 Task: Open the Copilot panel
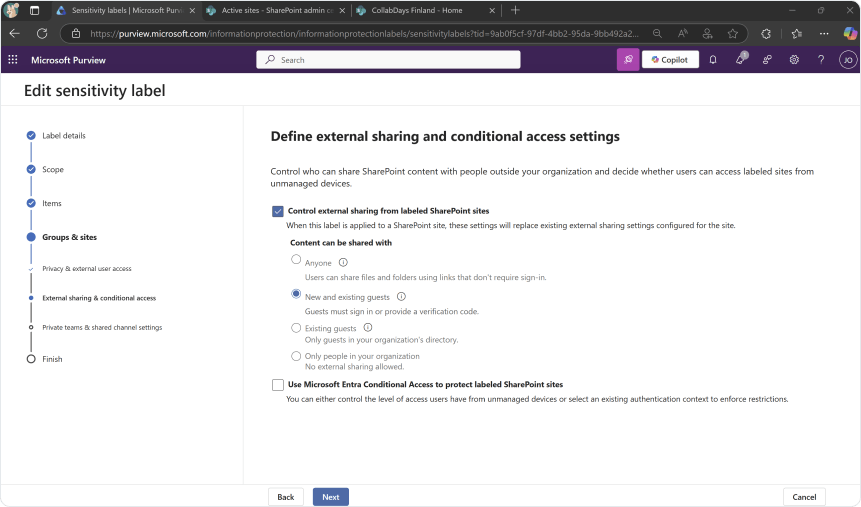pyautogui.click(x=670, y=60)
